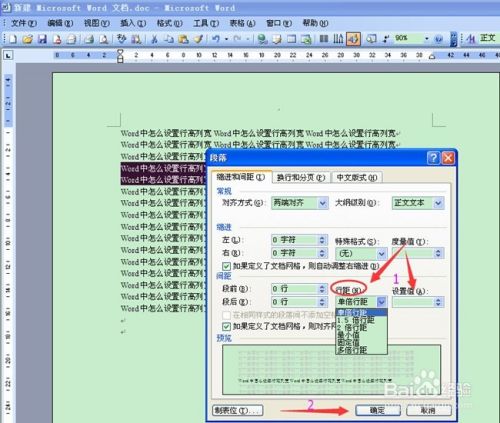
Task: Click the 段后 spacing spinner arrows
Action: click(x=322, y=302)
